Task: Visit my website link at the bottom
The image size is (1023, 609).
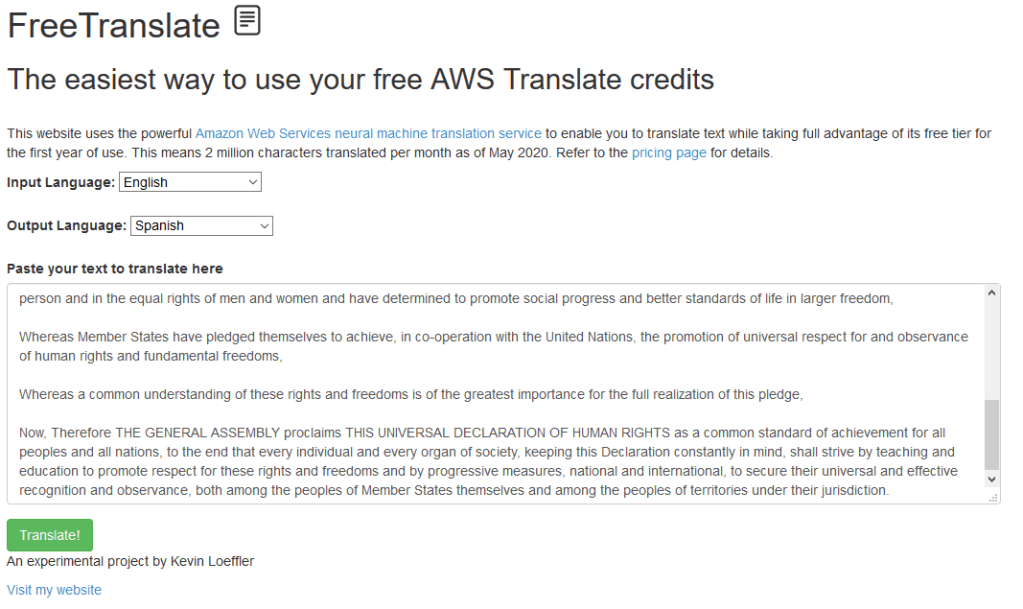Action: pos(54,590)
